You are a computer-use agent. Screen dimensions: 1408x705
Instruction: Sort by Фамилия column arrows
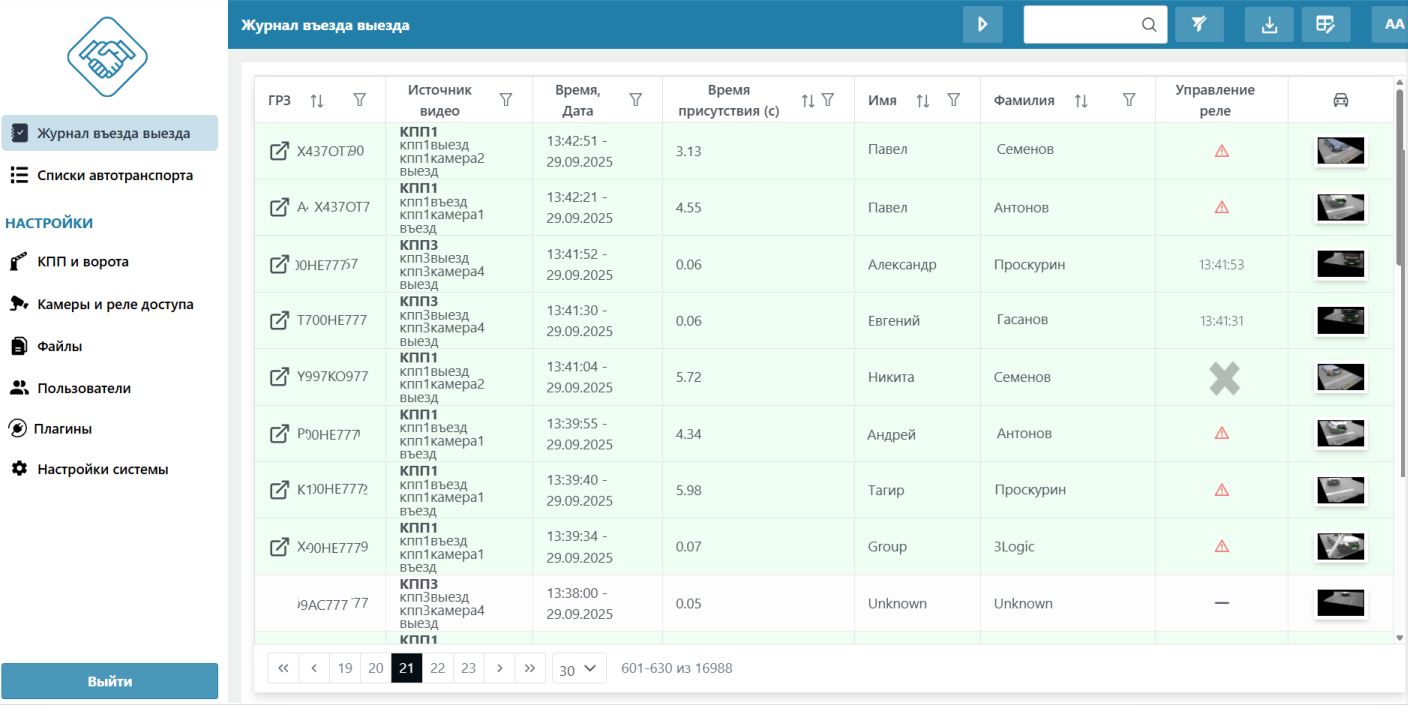point(1081,100)
